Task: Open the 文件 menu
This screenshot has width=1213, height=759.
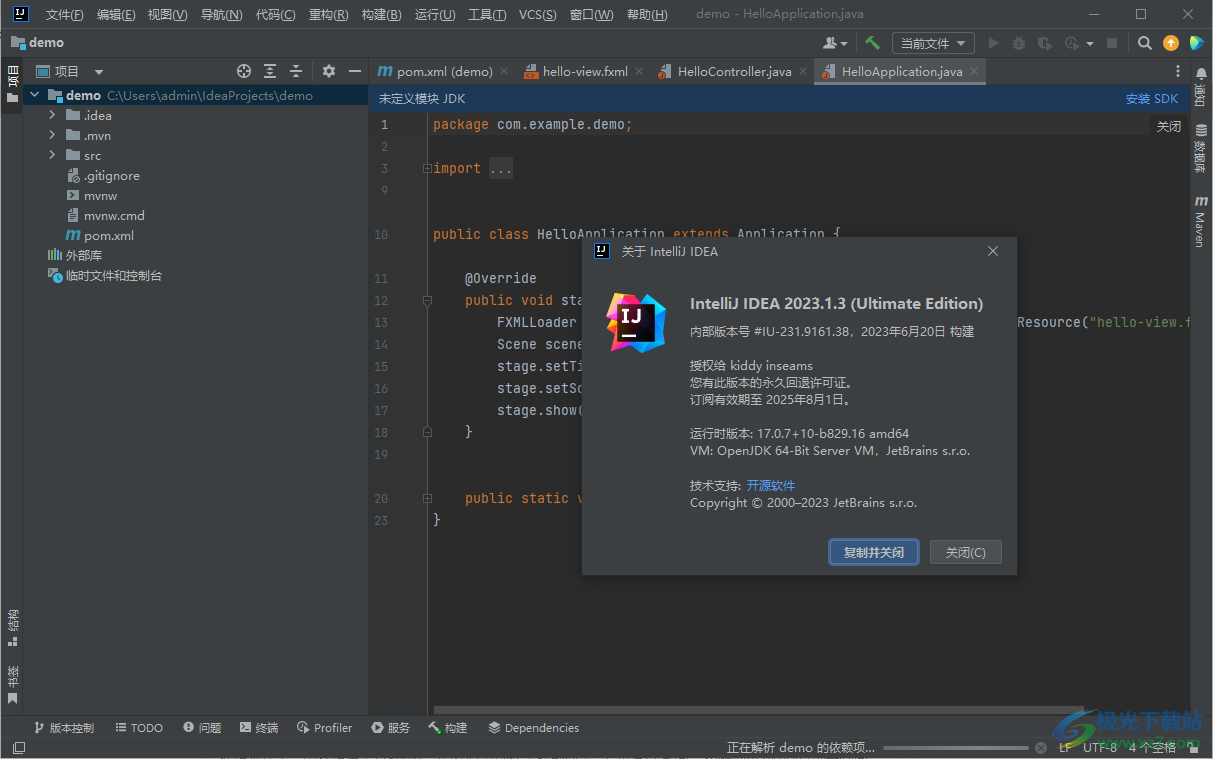Action: coord(63,14)
